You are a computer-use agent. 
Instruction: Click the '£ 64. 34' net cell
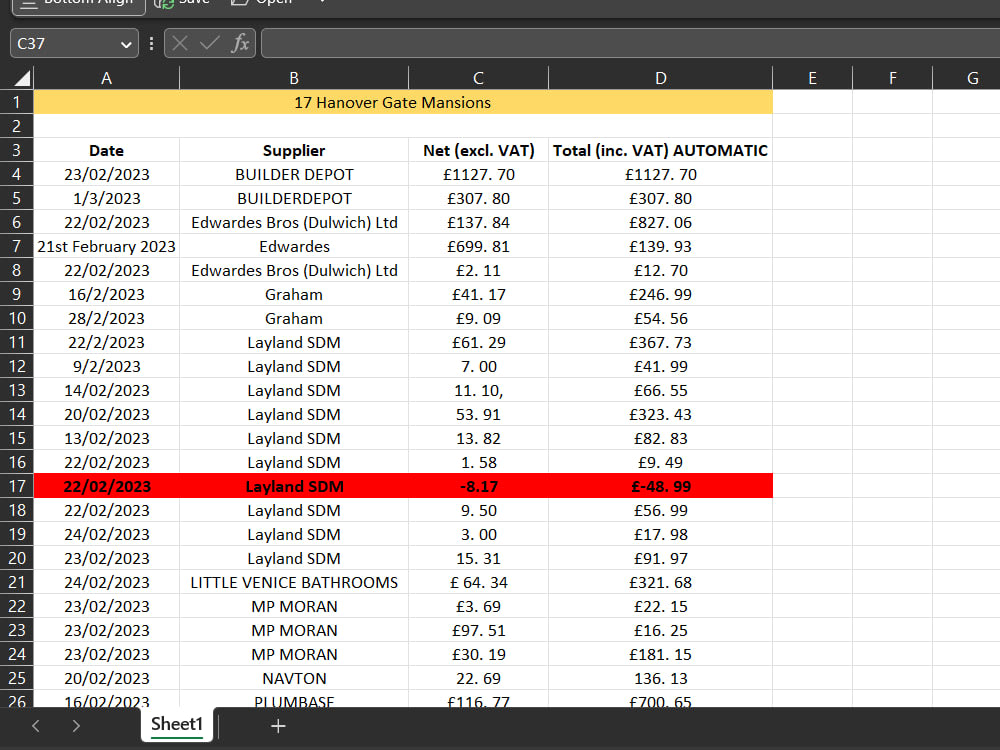click(478, 582)
